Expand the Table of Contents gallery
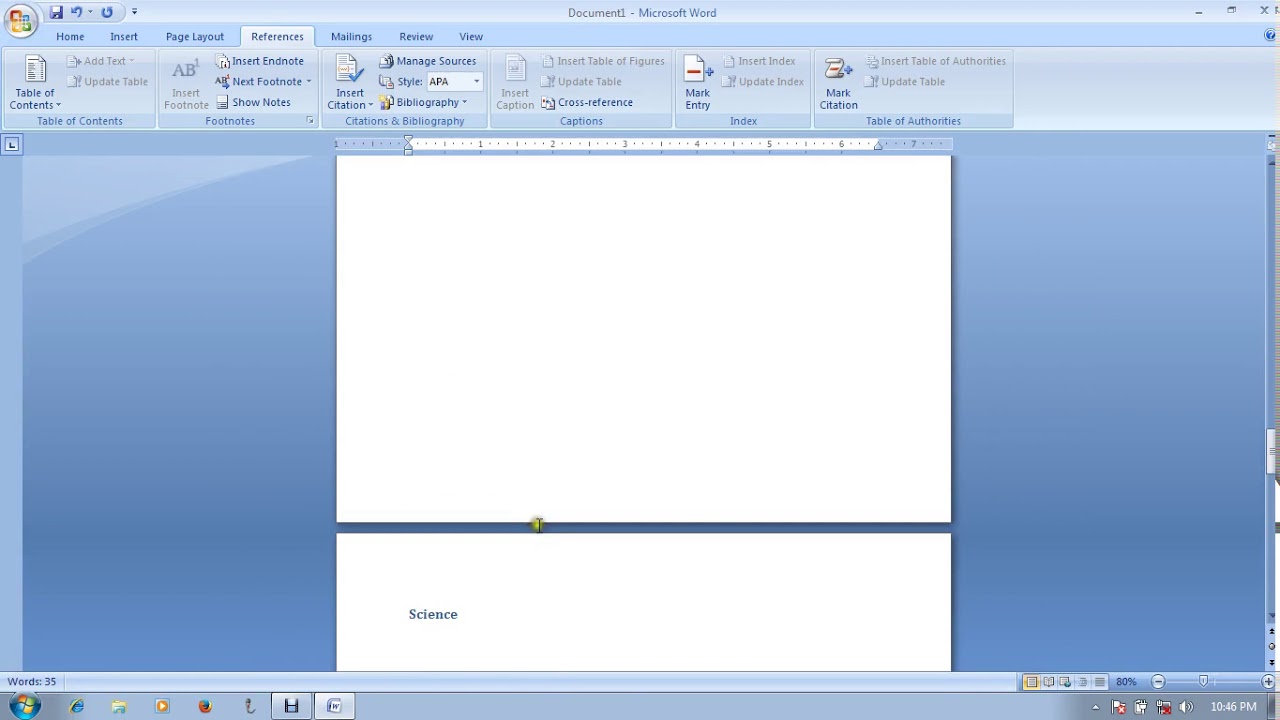Screen dimensions: 1280x720 point(35,83)
